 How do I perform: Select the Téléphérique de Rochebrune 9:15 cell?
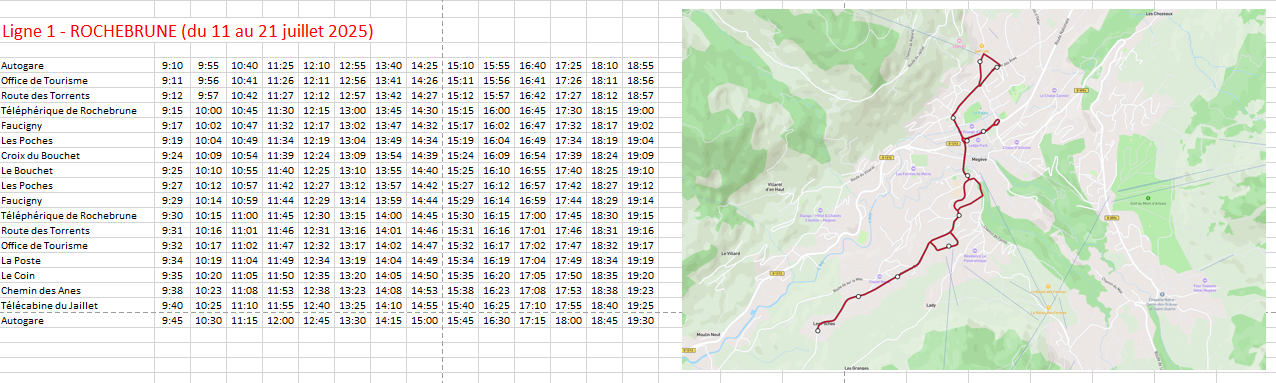[x=172, y=110]
